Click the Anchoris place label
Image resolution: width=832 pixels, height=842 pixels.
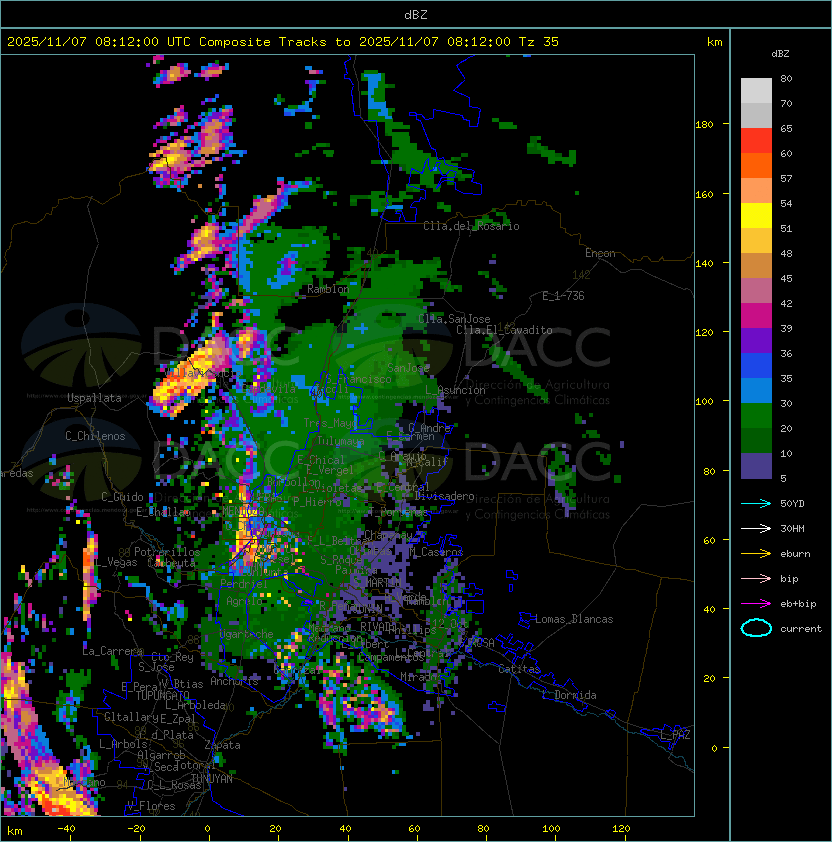[x=234, y=681]
